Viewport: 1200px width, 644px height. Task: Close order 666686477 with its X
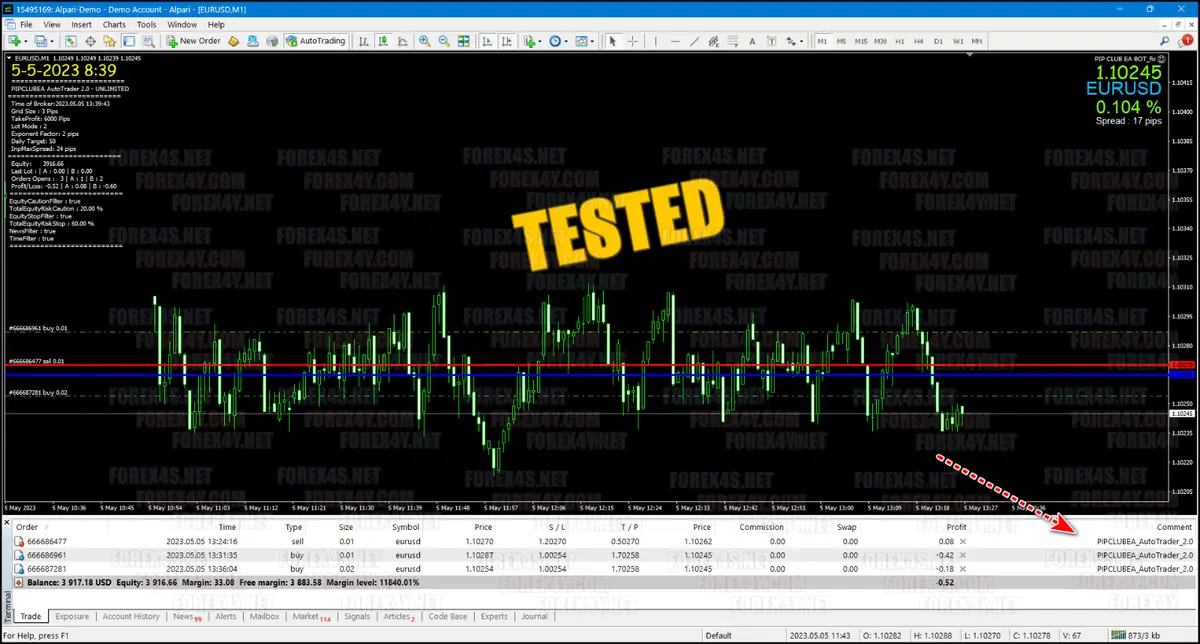963,541
